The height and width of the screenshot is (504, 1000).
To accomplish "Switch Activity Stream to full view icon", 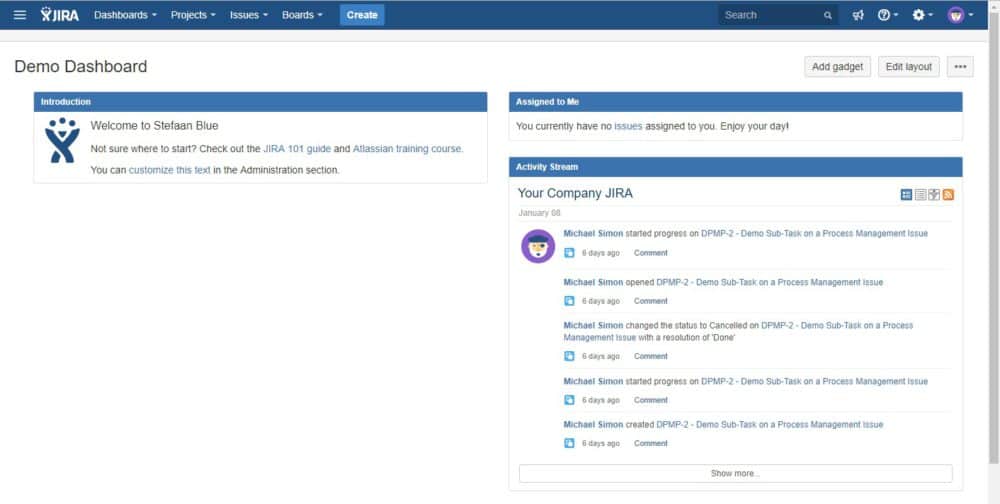I will (x=906, y=195).
